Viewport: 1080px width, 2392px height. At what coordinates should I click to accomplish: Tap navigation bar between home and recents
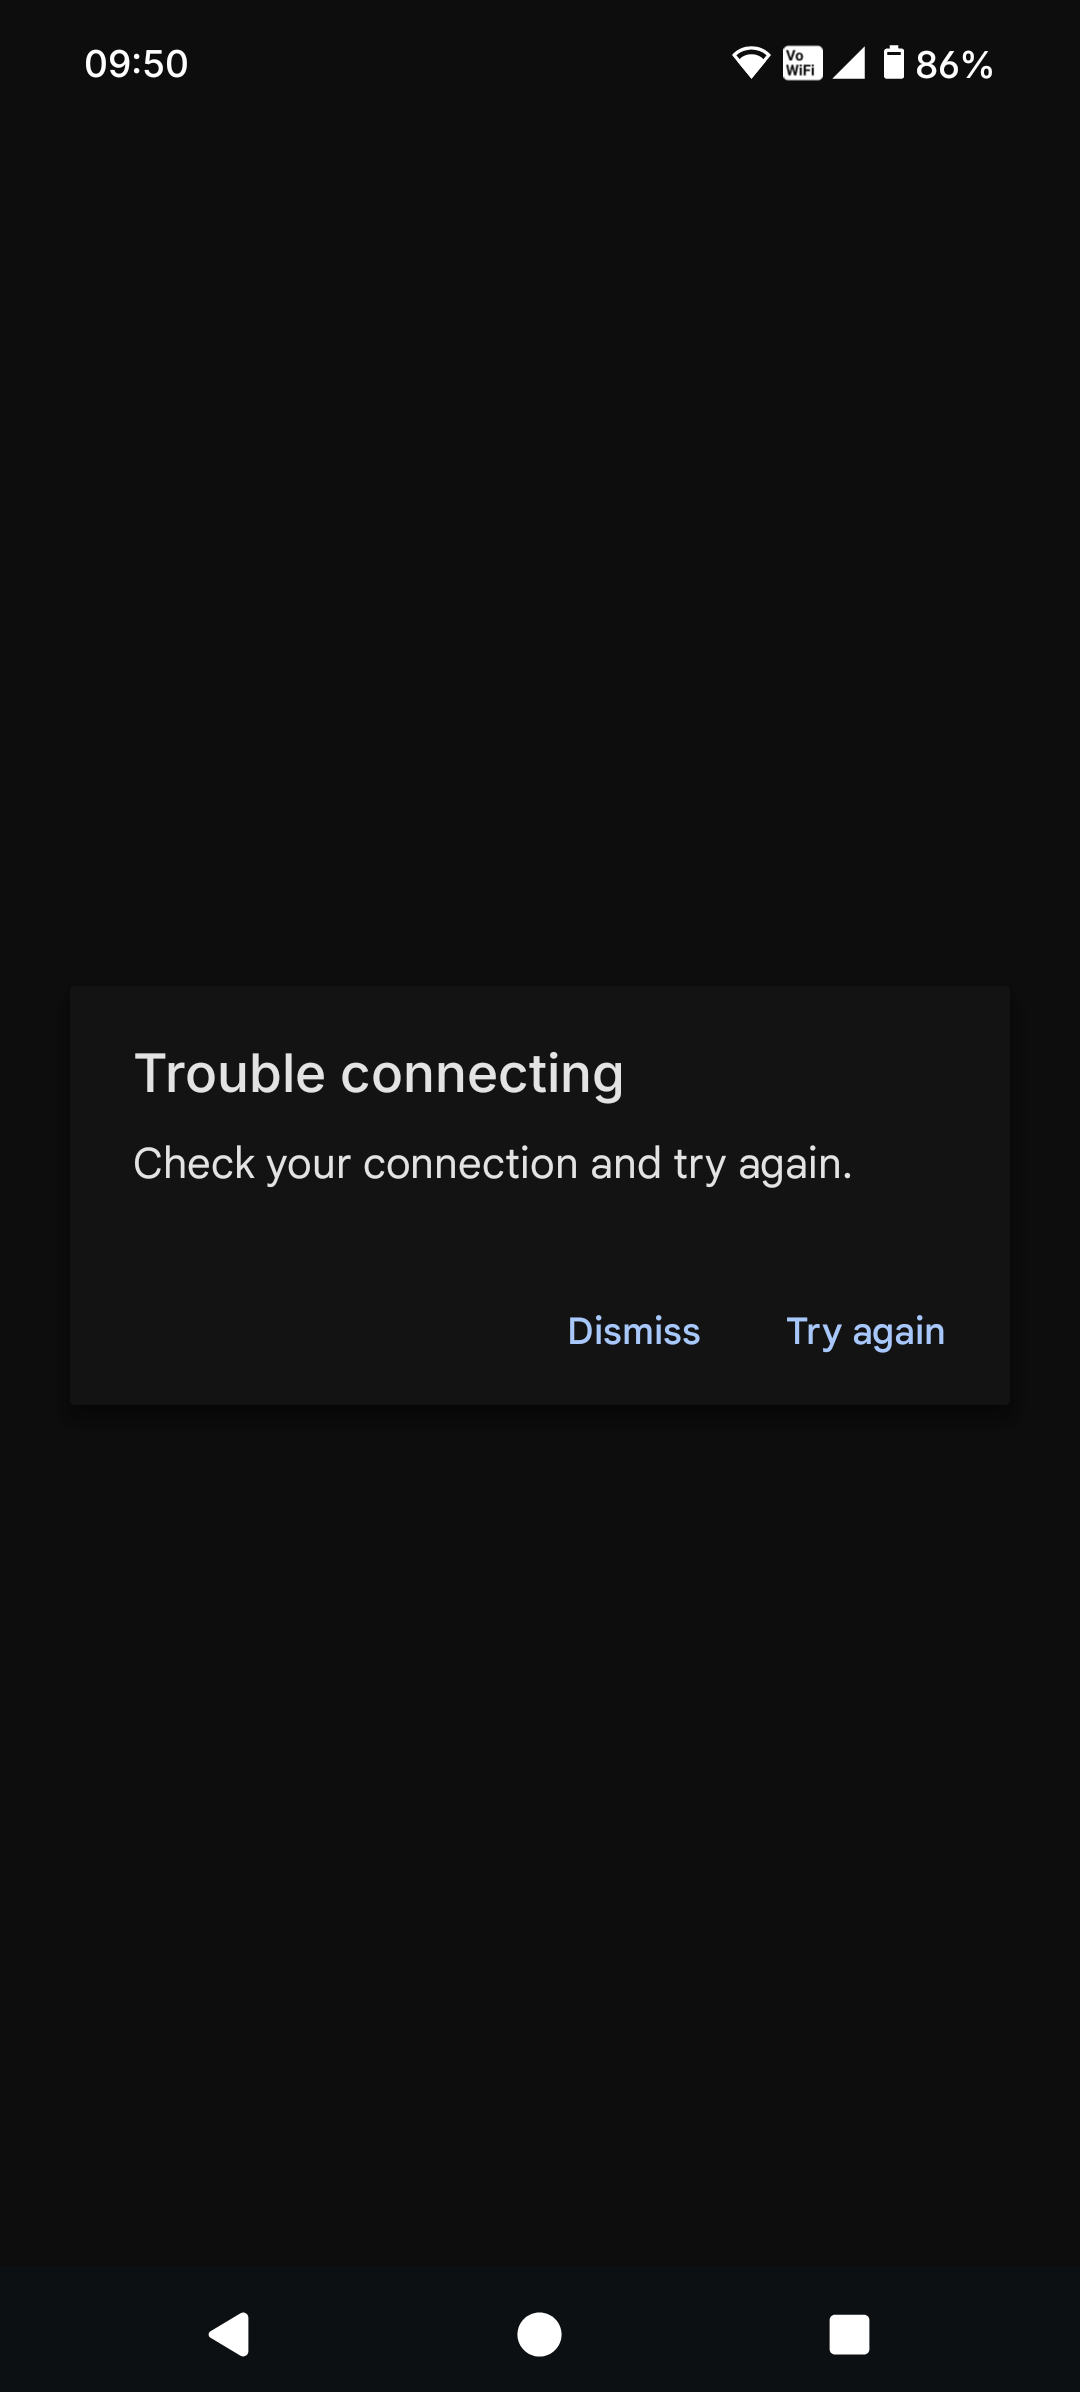(x=695, y=2335)
